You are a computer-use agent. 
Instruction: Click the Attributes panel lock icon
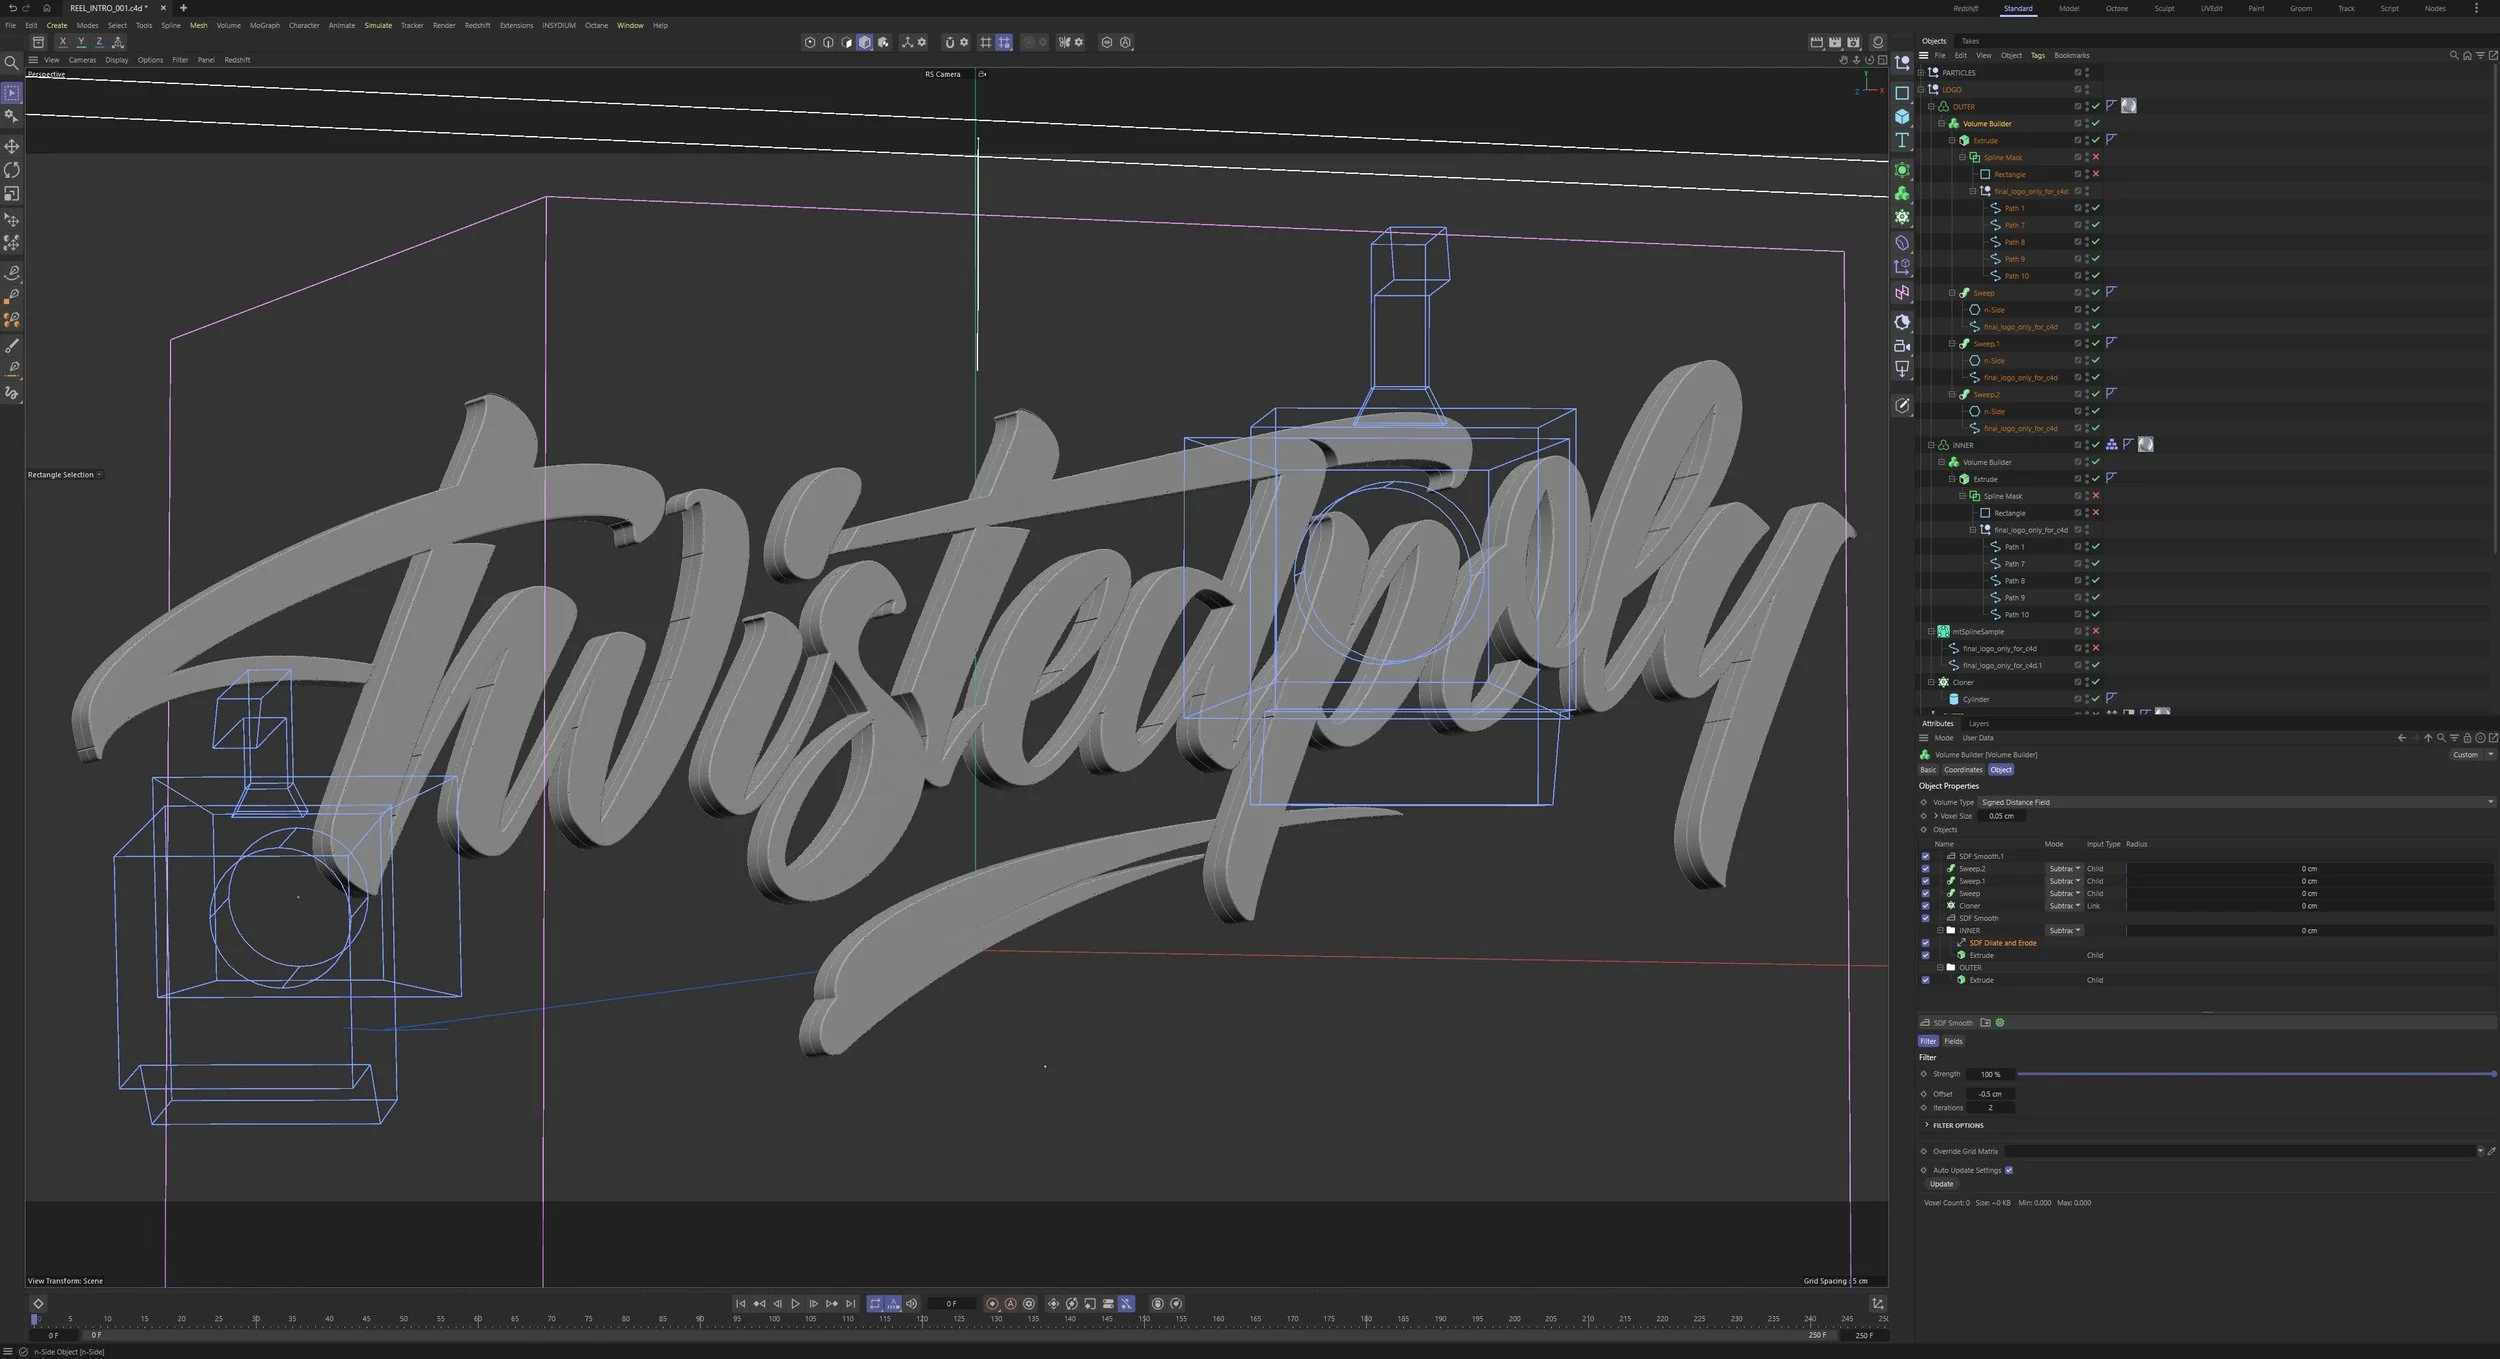[x=2467, y=738]
